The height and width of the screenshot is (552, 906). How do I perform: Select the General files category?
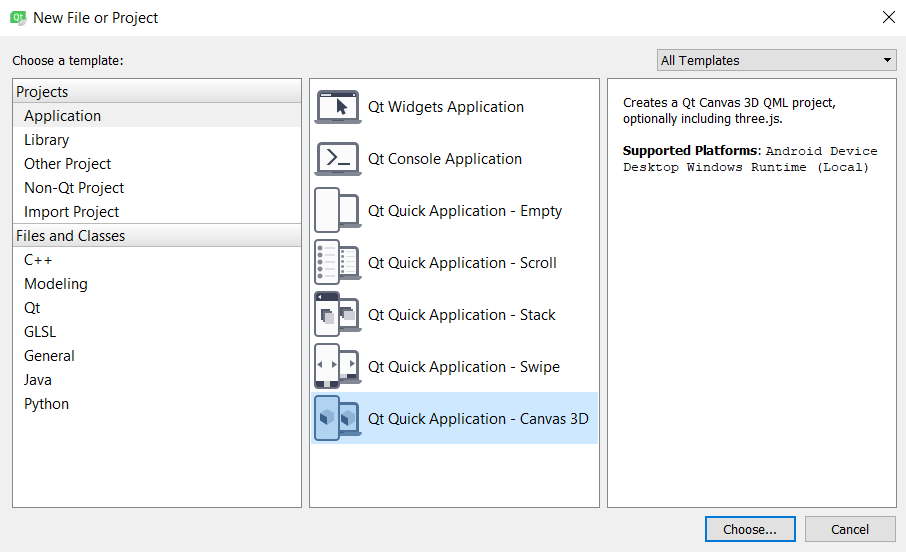coord(157,355)
